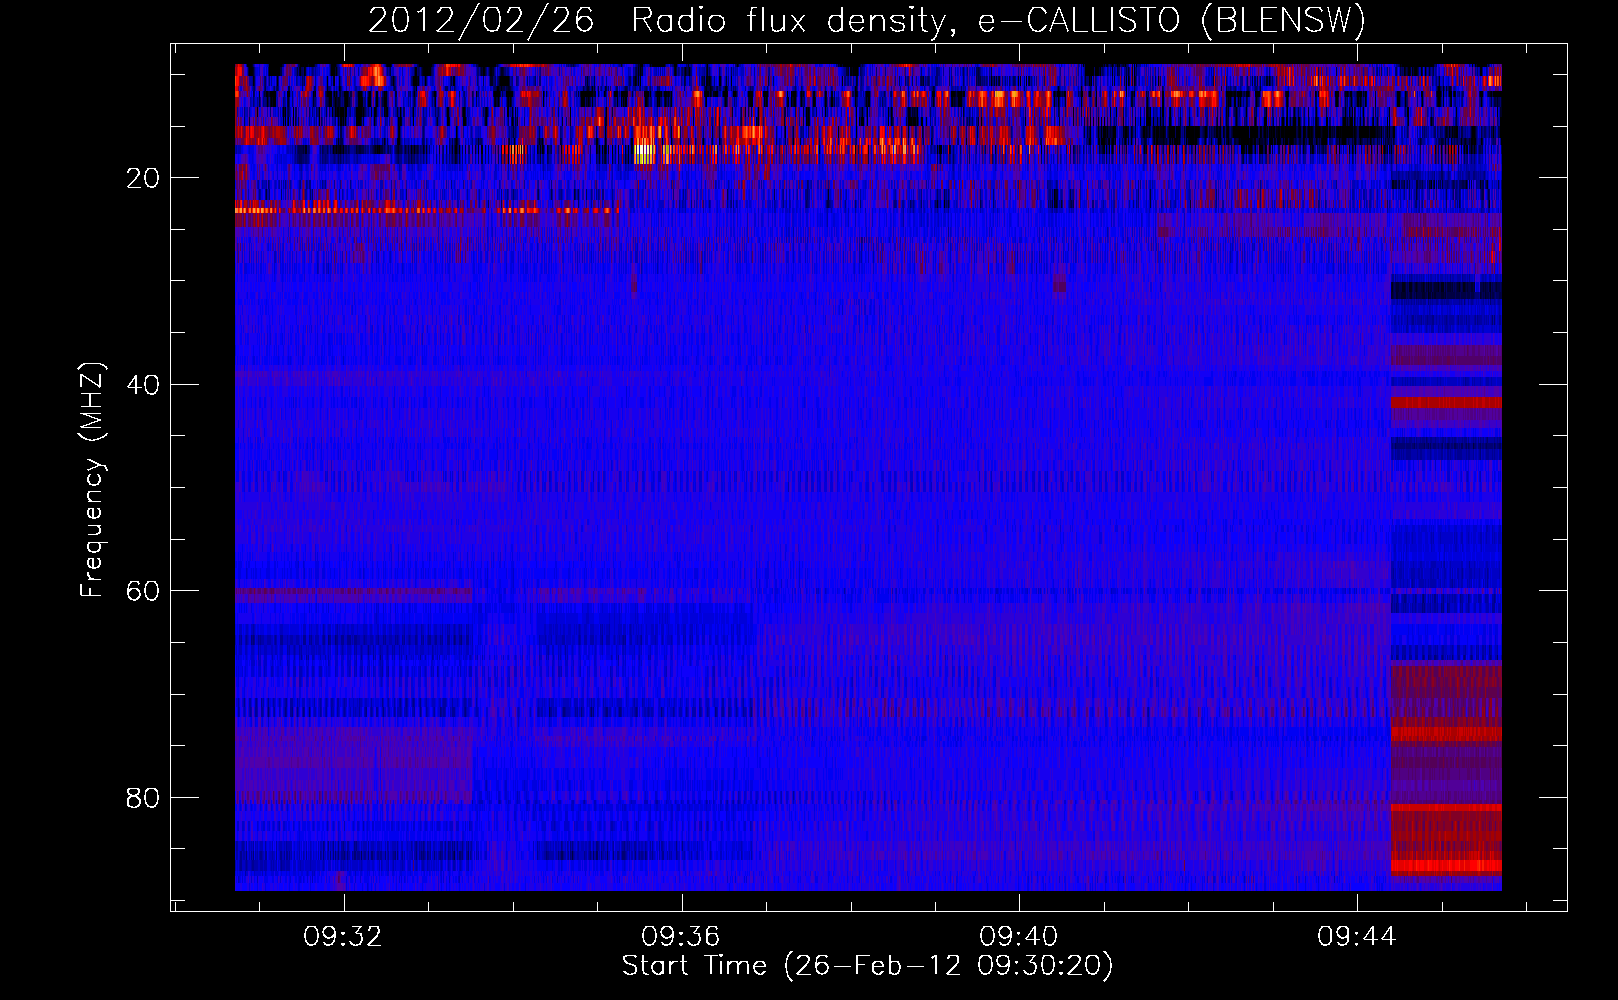Click the '09:36' time tick label

[x=681, y=937]
